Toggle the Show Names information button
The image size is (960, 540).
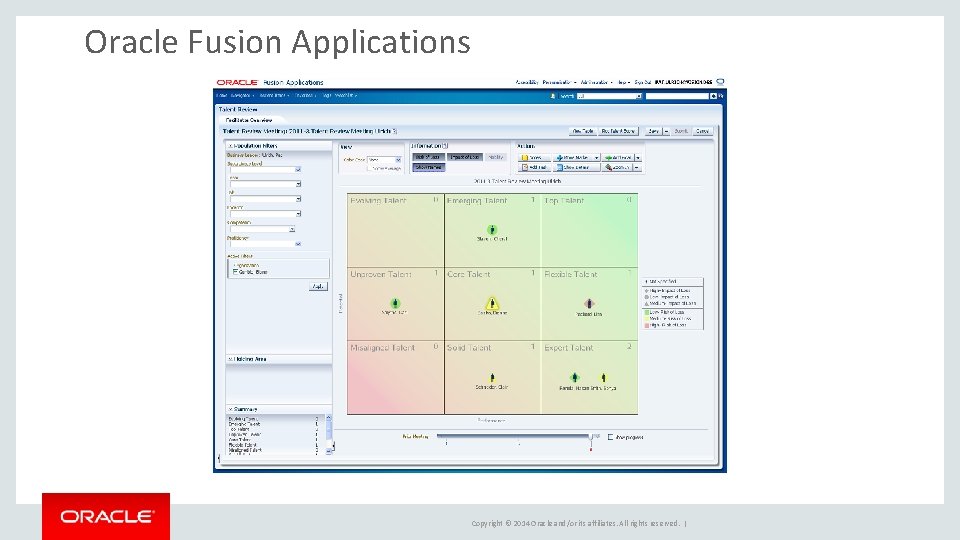point(429,167)
